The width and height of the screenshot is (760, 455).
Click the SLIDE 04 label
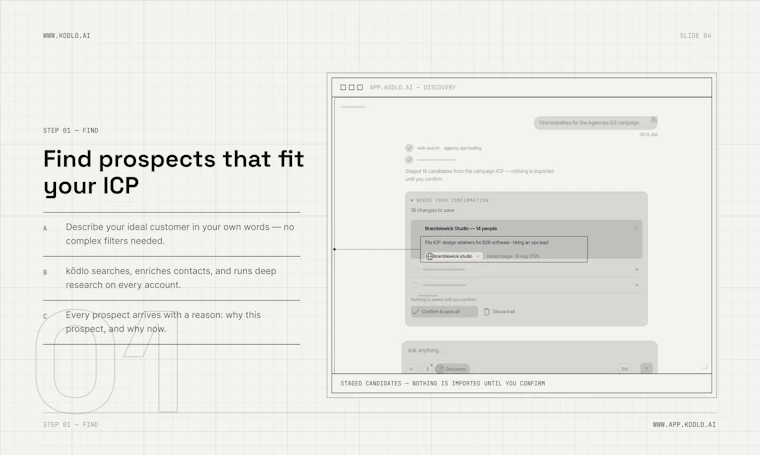[695, 35]
